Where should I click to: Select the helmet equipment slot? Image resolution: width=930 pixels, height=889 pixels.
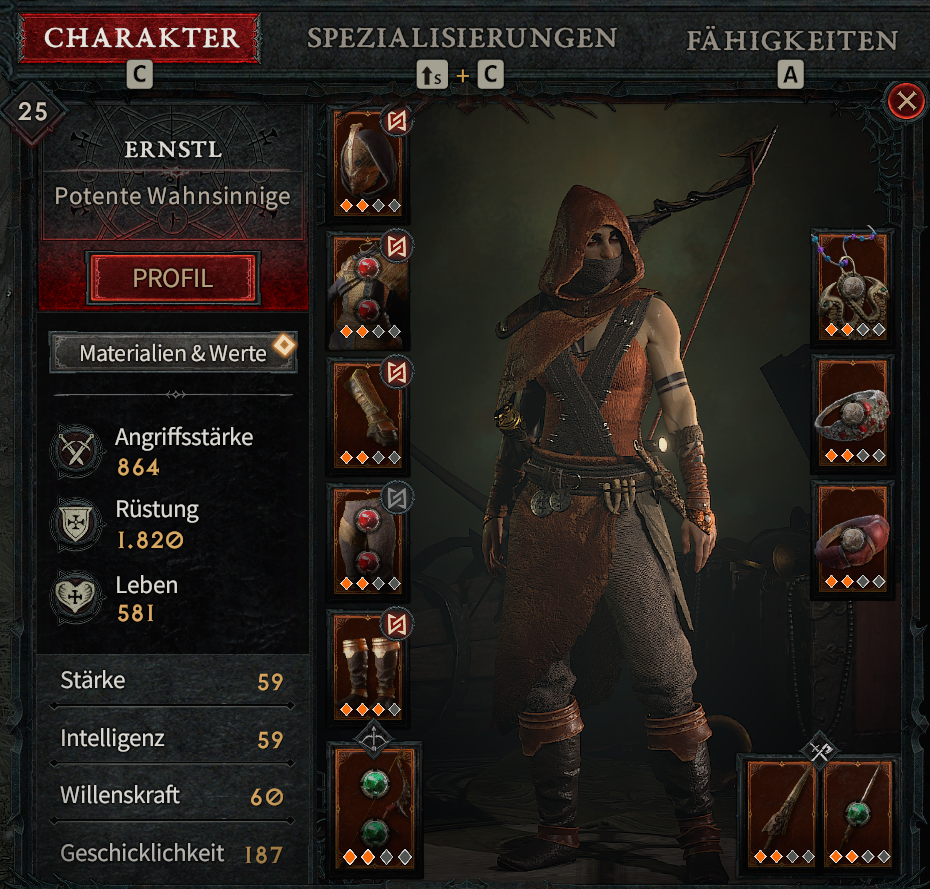[368, 163]
